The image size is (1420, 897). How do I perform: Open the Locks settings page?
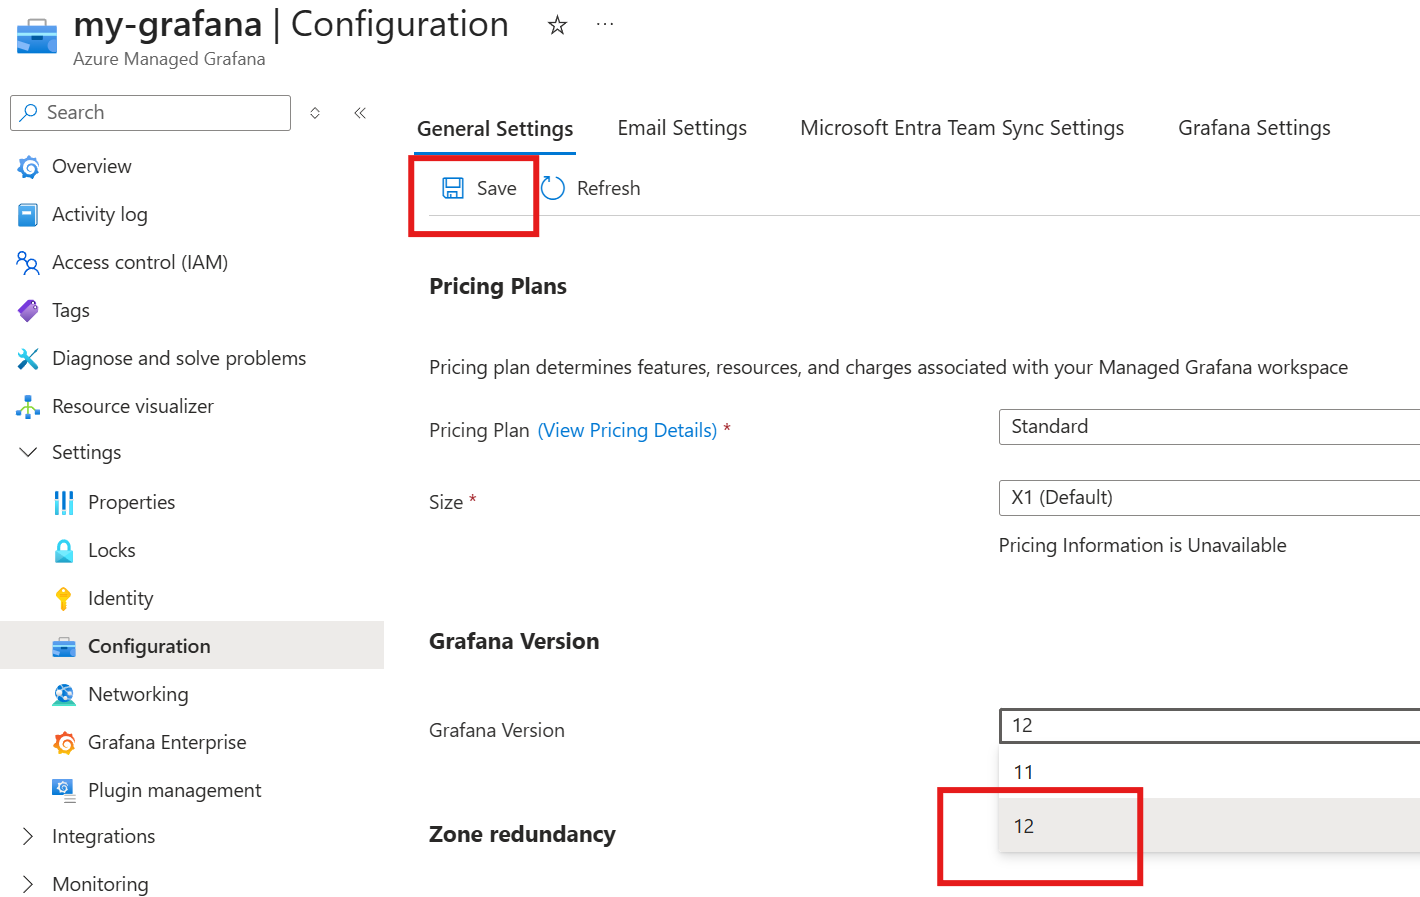pyautogui.click(x=111, y=550)
